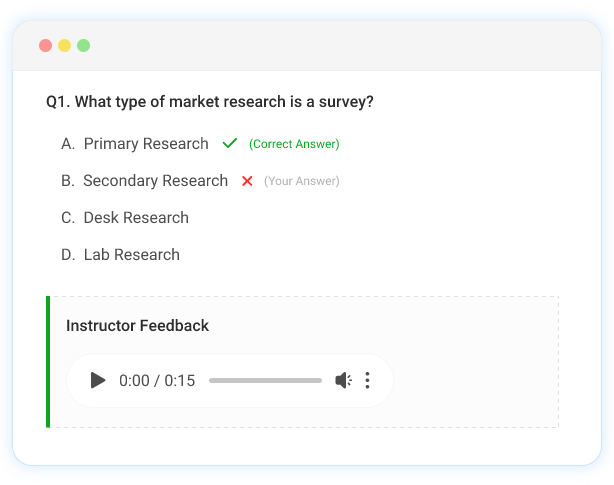Select option A Primary Research
Screen dimensions: 614x485
(x=145, y=144)
